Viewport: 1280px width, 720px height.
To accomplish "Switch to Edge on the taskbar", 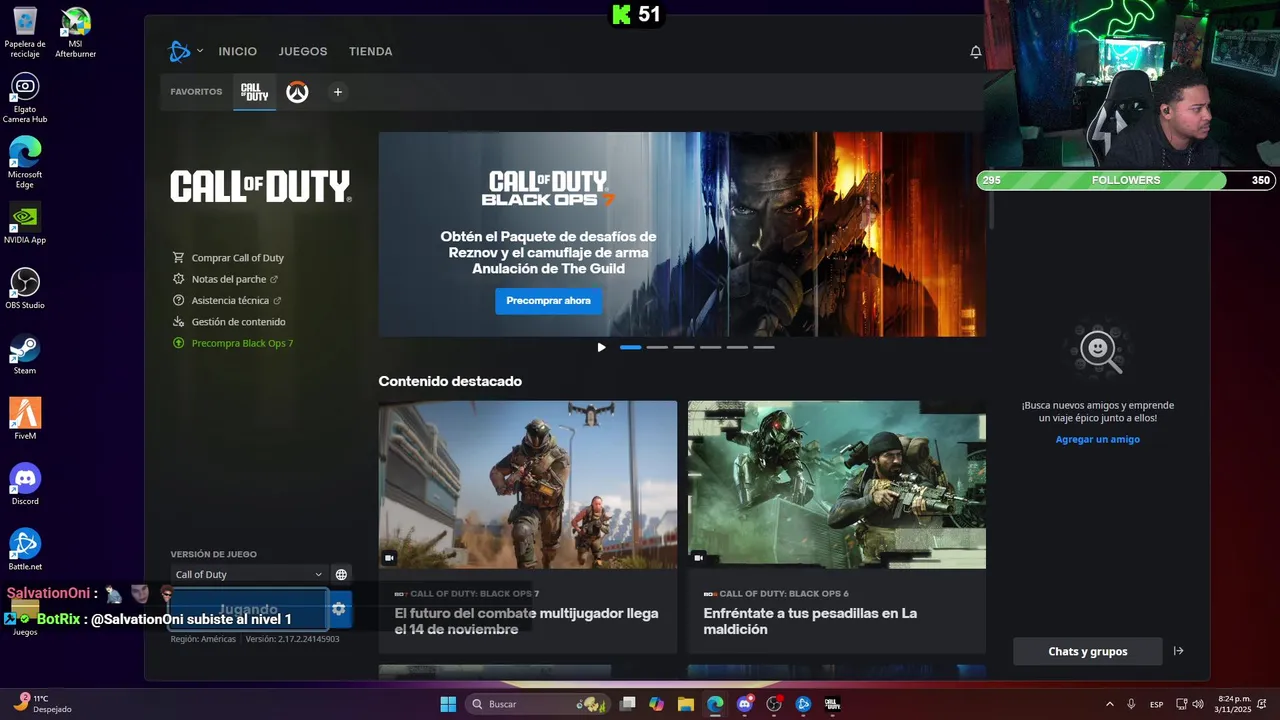I will click(x=715, y=704).
